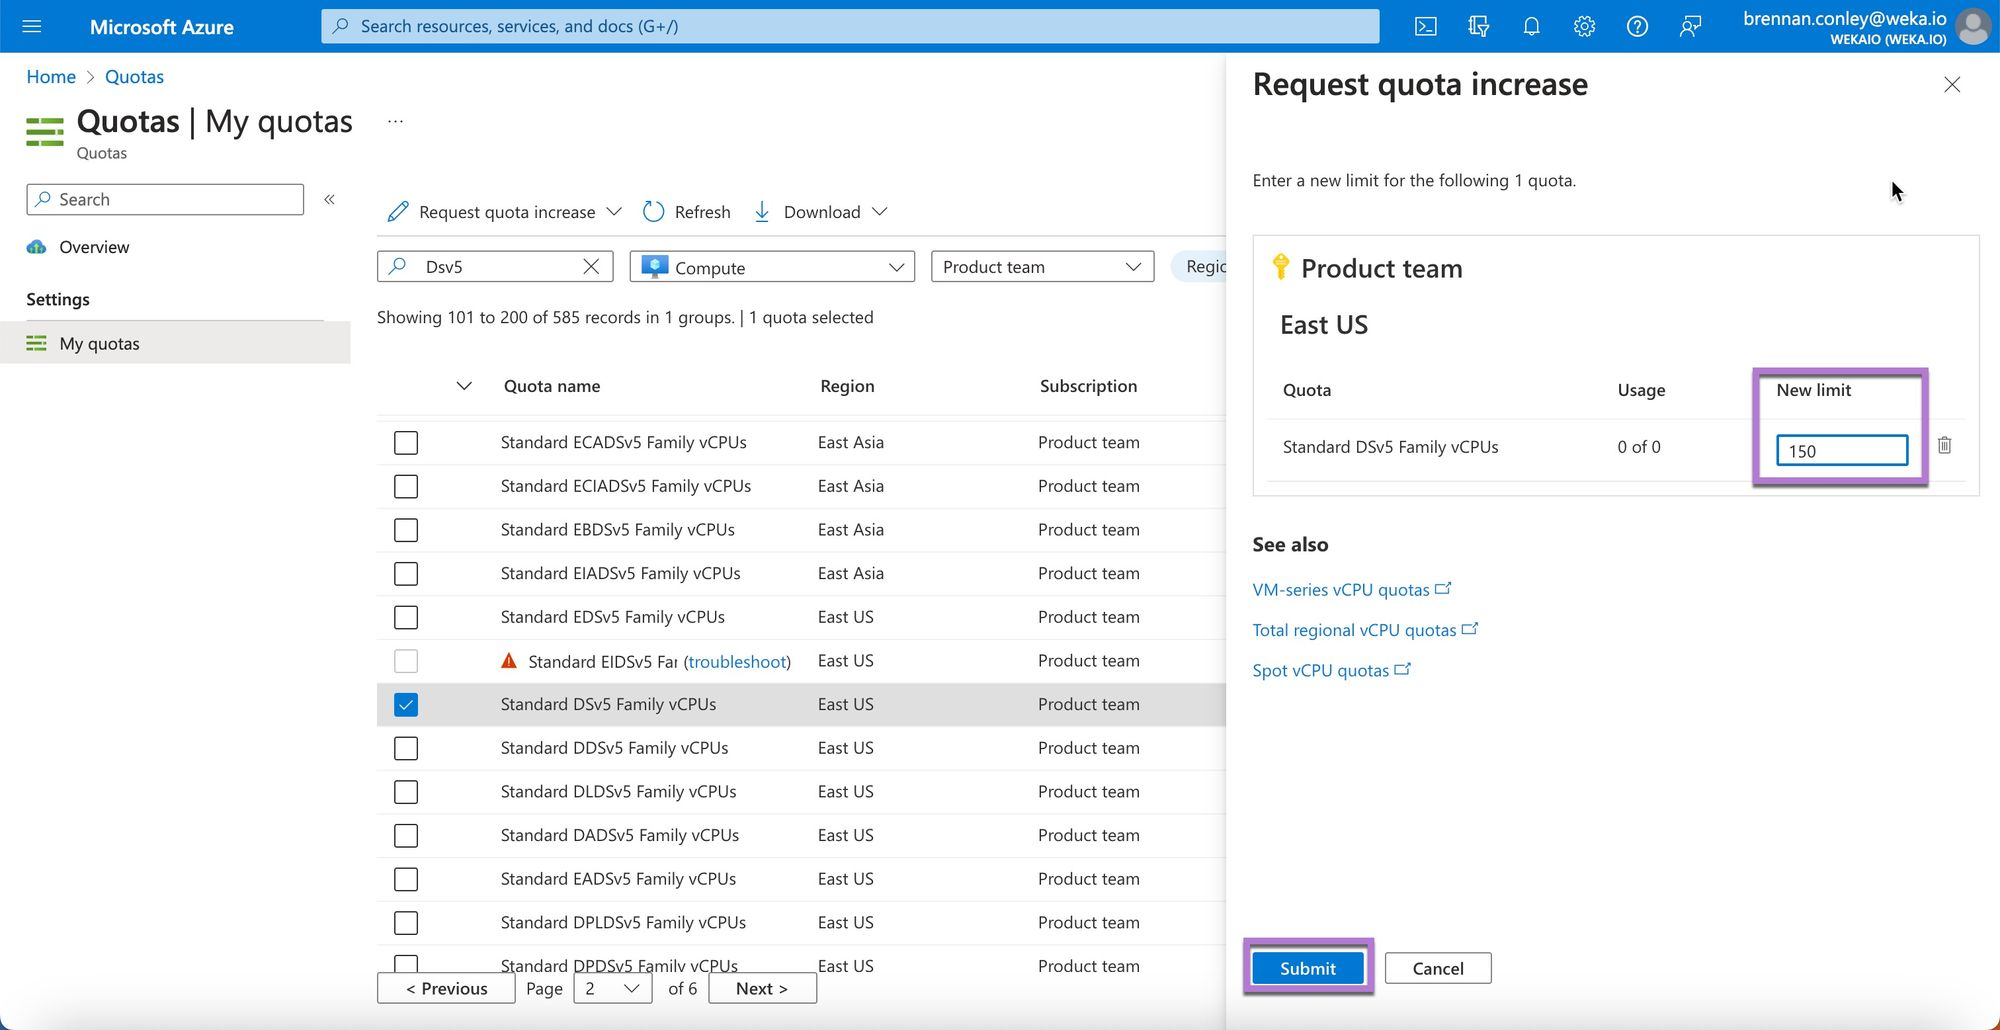Open the feedback icon in header

(1690, 27)
